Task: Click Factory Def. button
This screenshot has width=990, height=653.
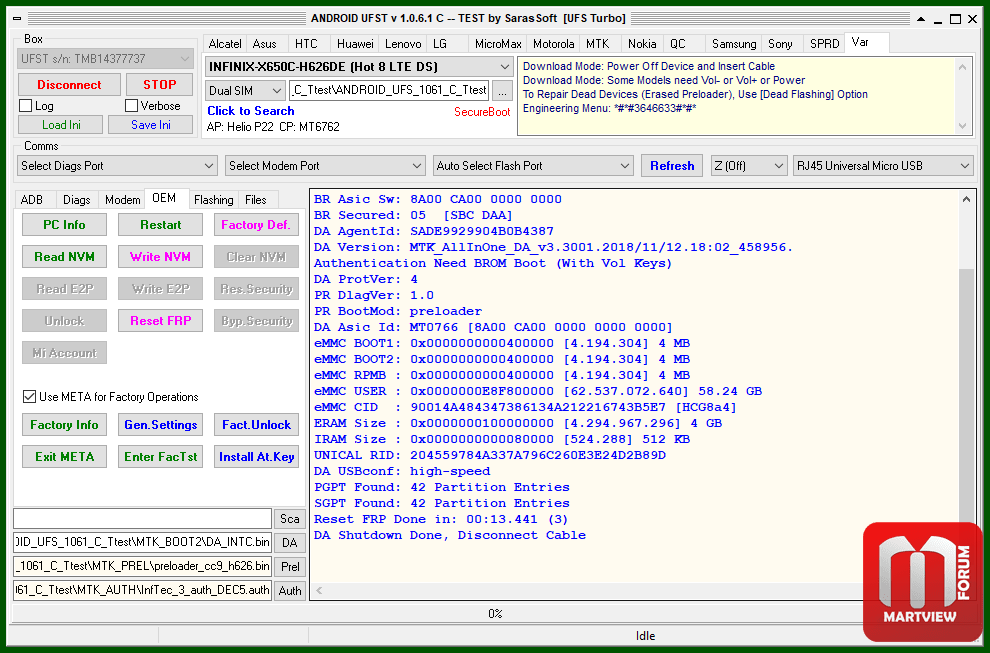Action: click(256, 225)
